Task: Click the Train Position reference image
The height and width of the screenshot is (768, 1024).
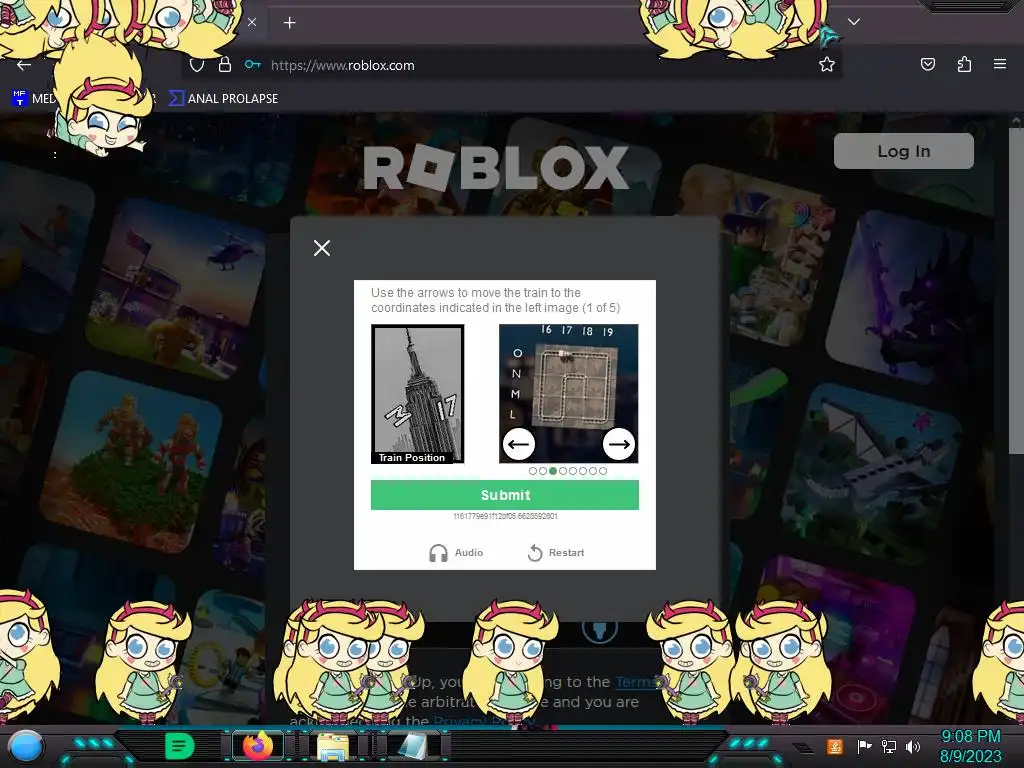Action: click(418, 394)
